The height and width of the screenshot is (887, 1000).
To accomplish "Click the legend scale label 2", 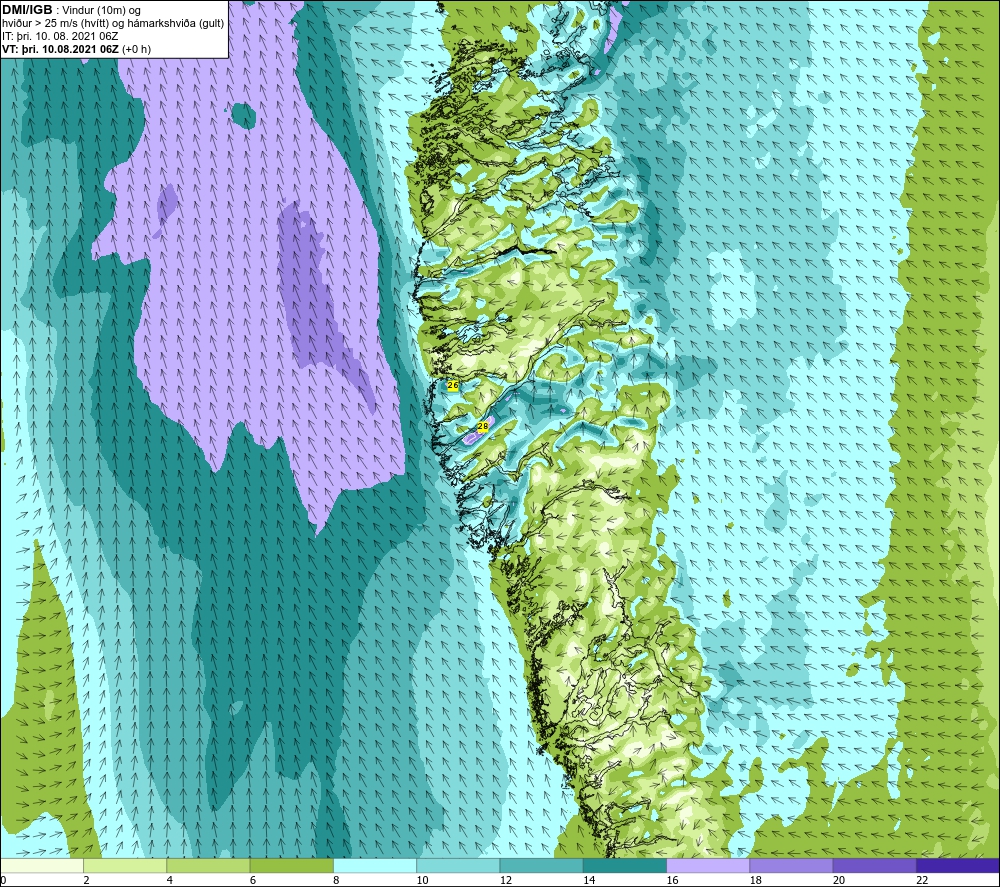I will pyautogui.click(x=86, y=880).
